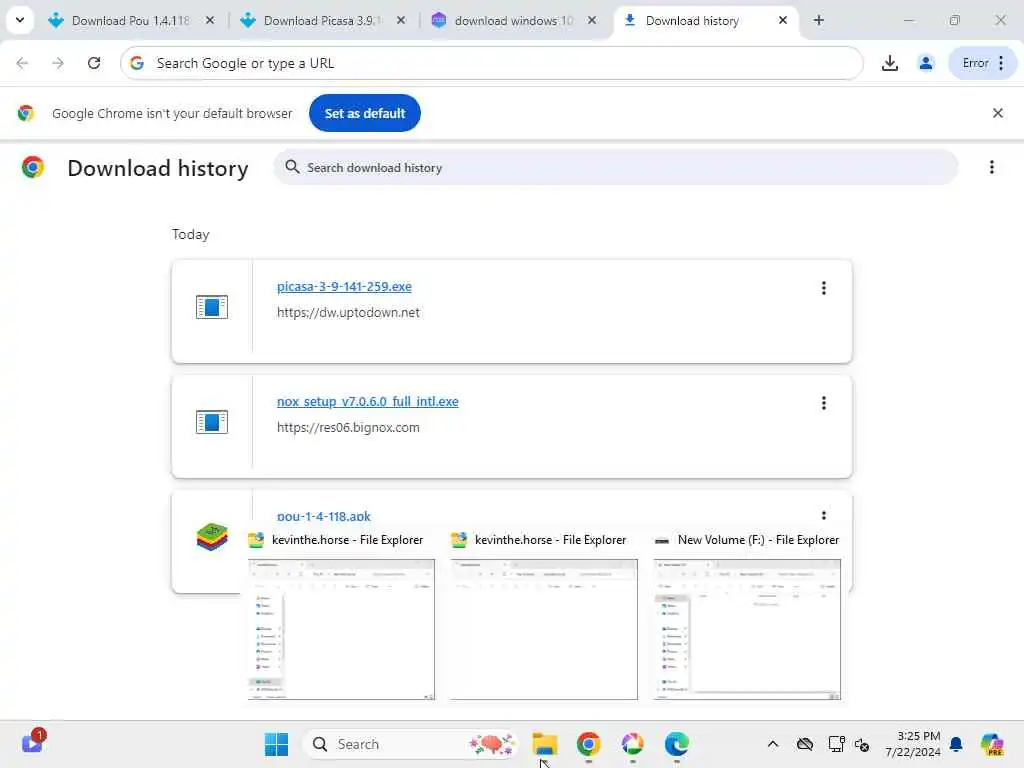Viewport: 1024px width, 768px height.
Task: Close the Download Pou tab
Action: click(x=210, y=21)
